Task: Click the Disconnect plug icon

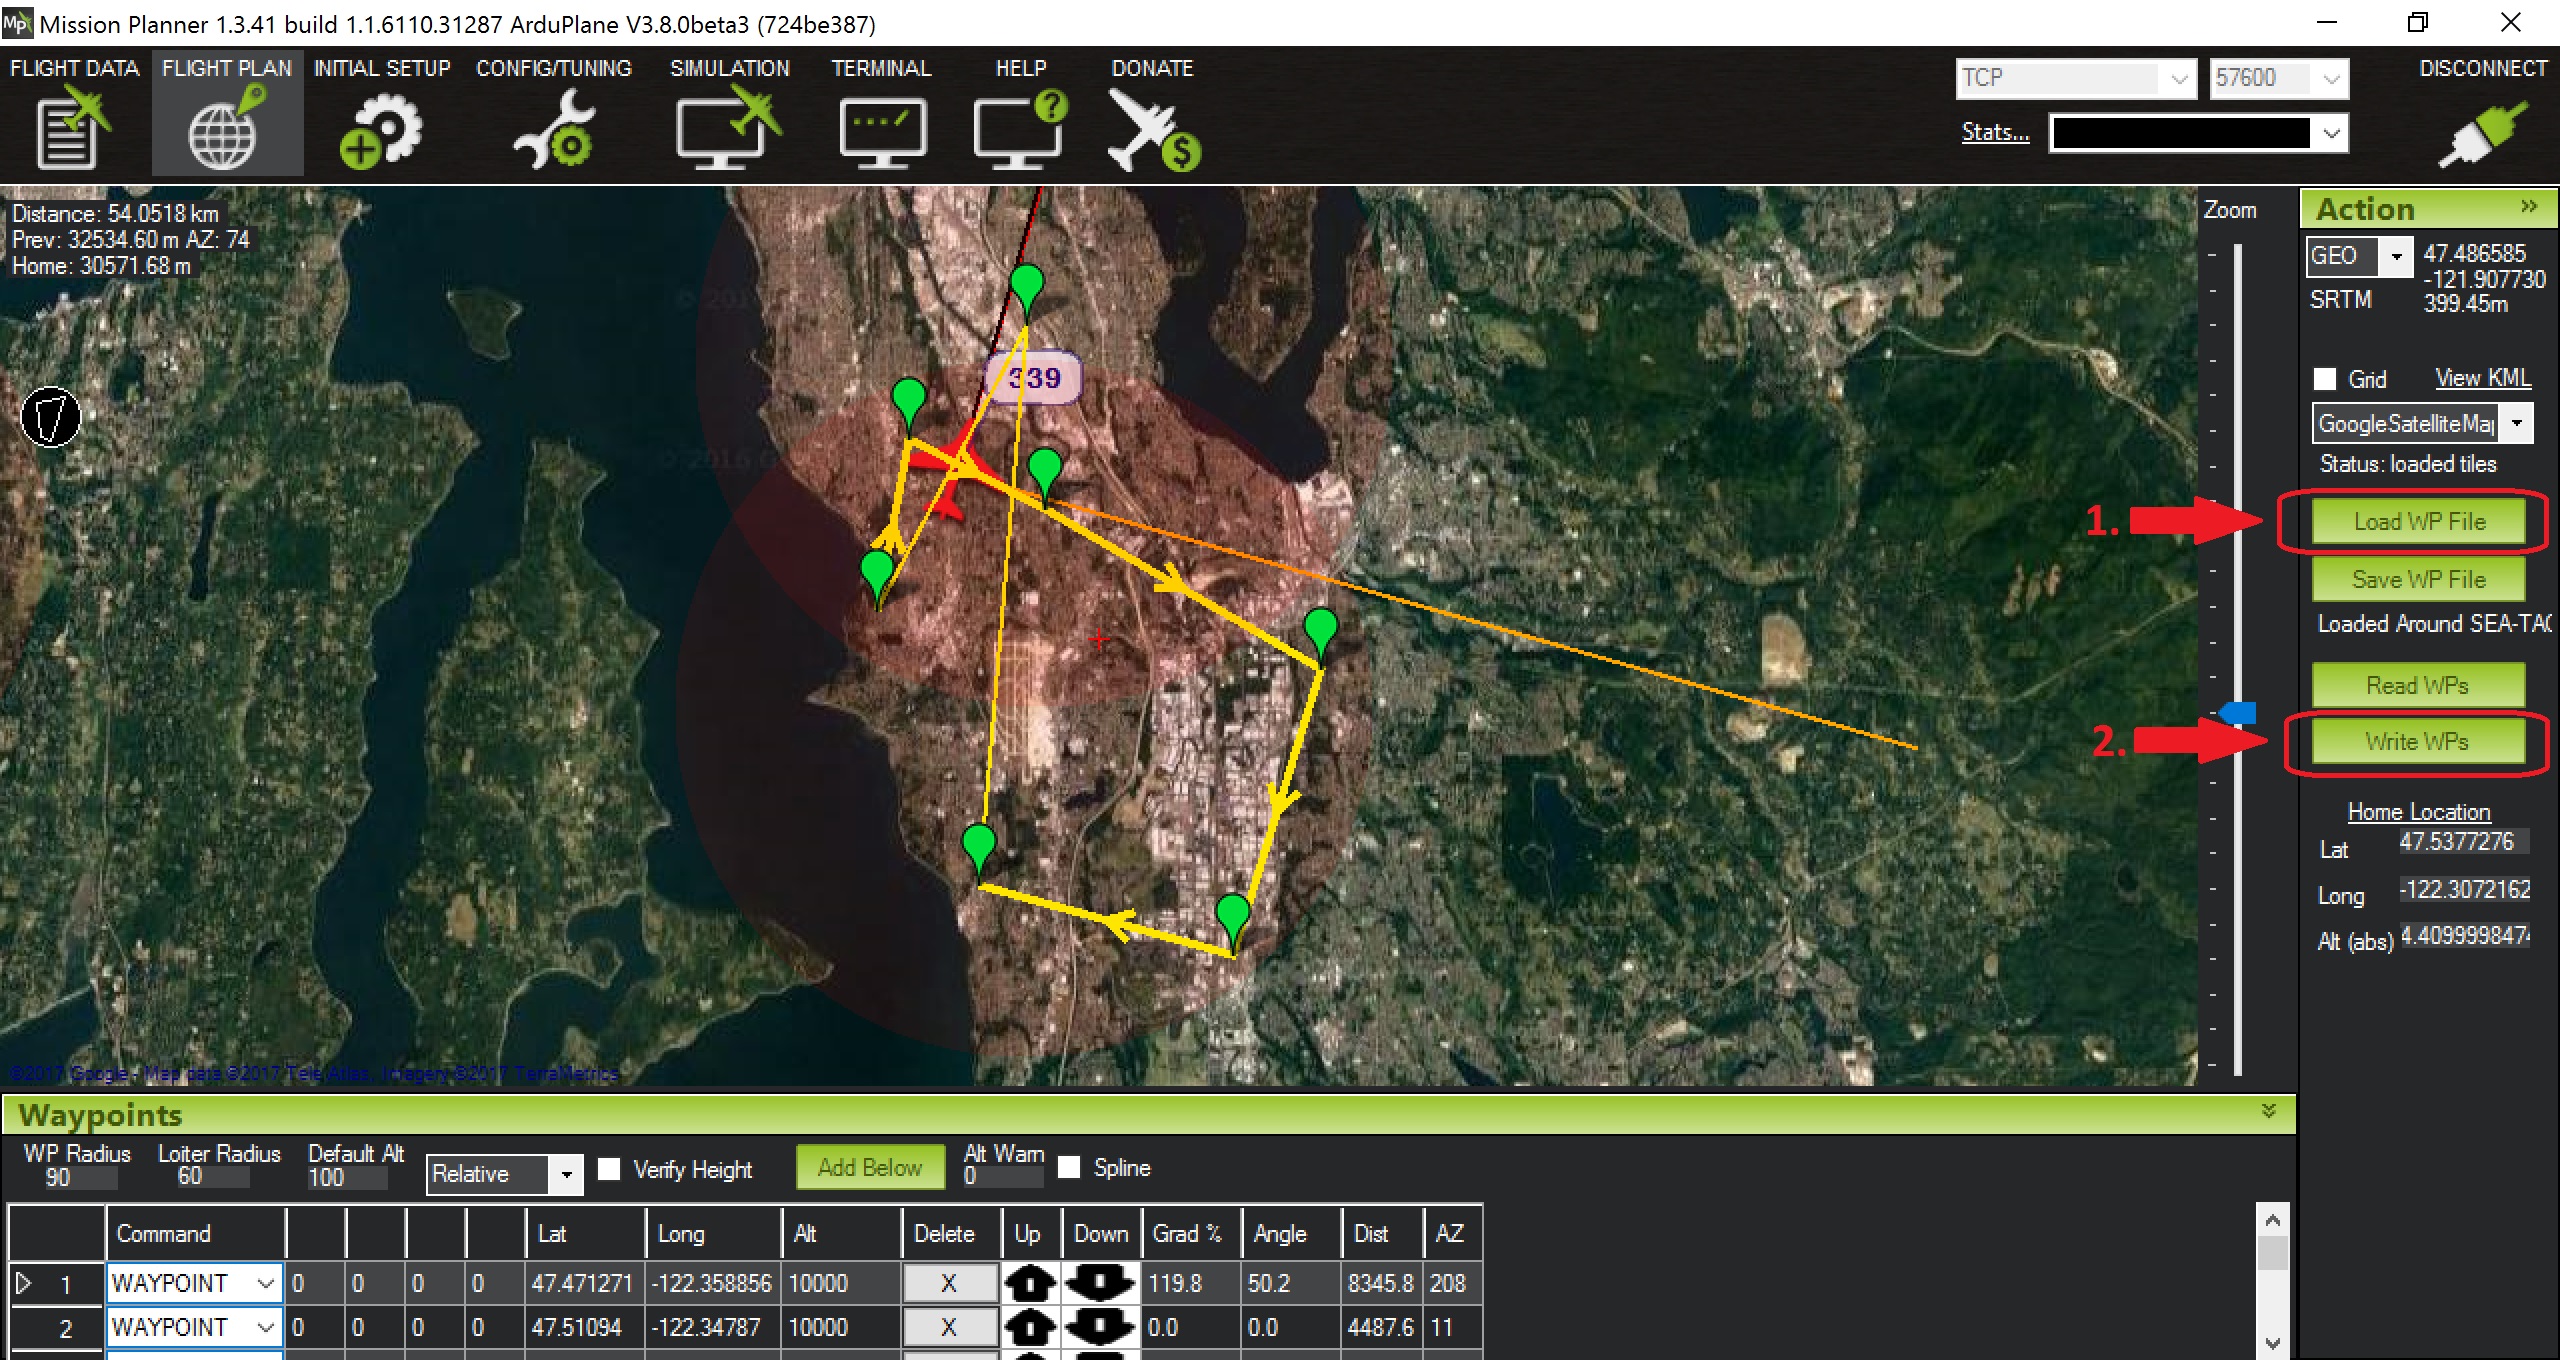Action: [x=2482, y=134]
